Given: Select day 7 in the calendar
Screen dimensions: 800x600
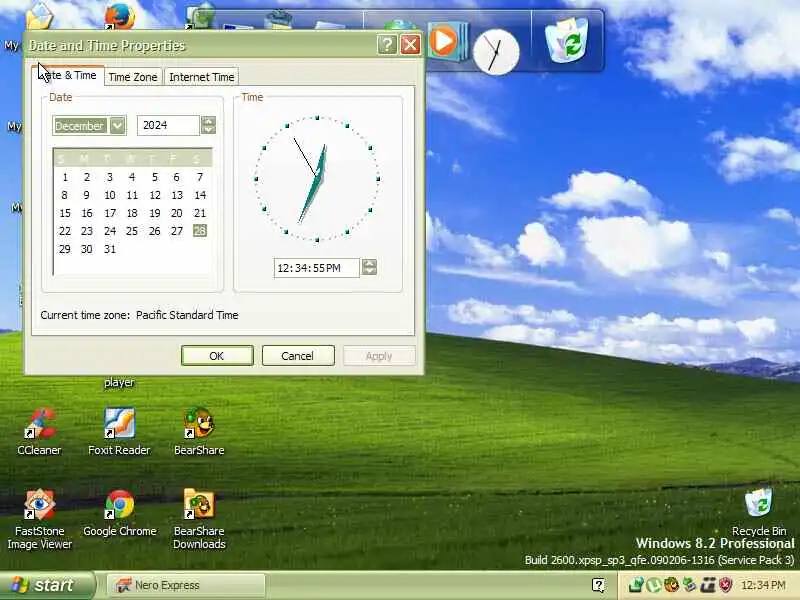Looking at the screenshot, I should [199, 177].
